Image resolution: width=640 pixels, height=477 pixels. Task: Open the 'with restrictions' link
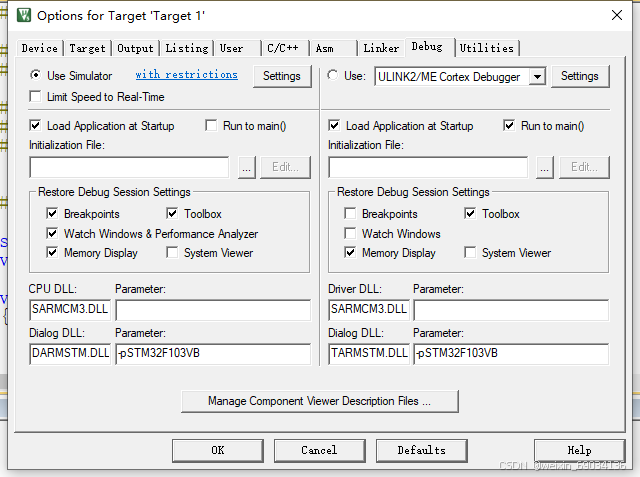[187, 75]
